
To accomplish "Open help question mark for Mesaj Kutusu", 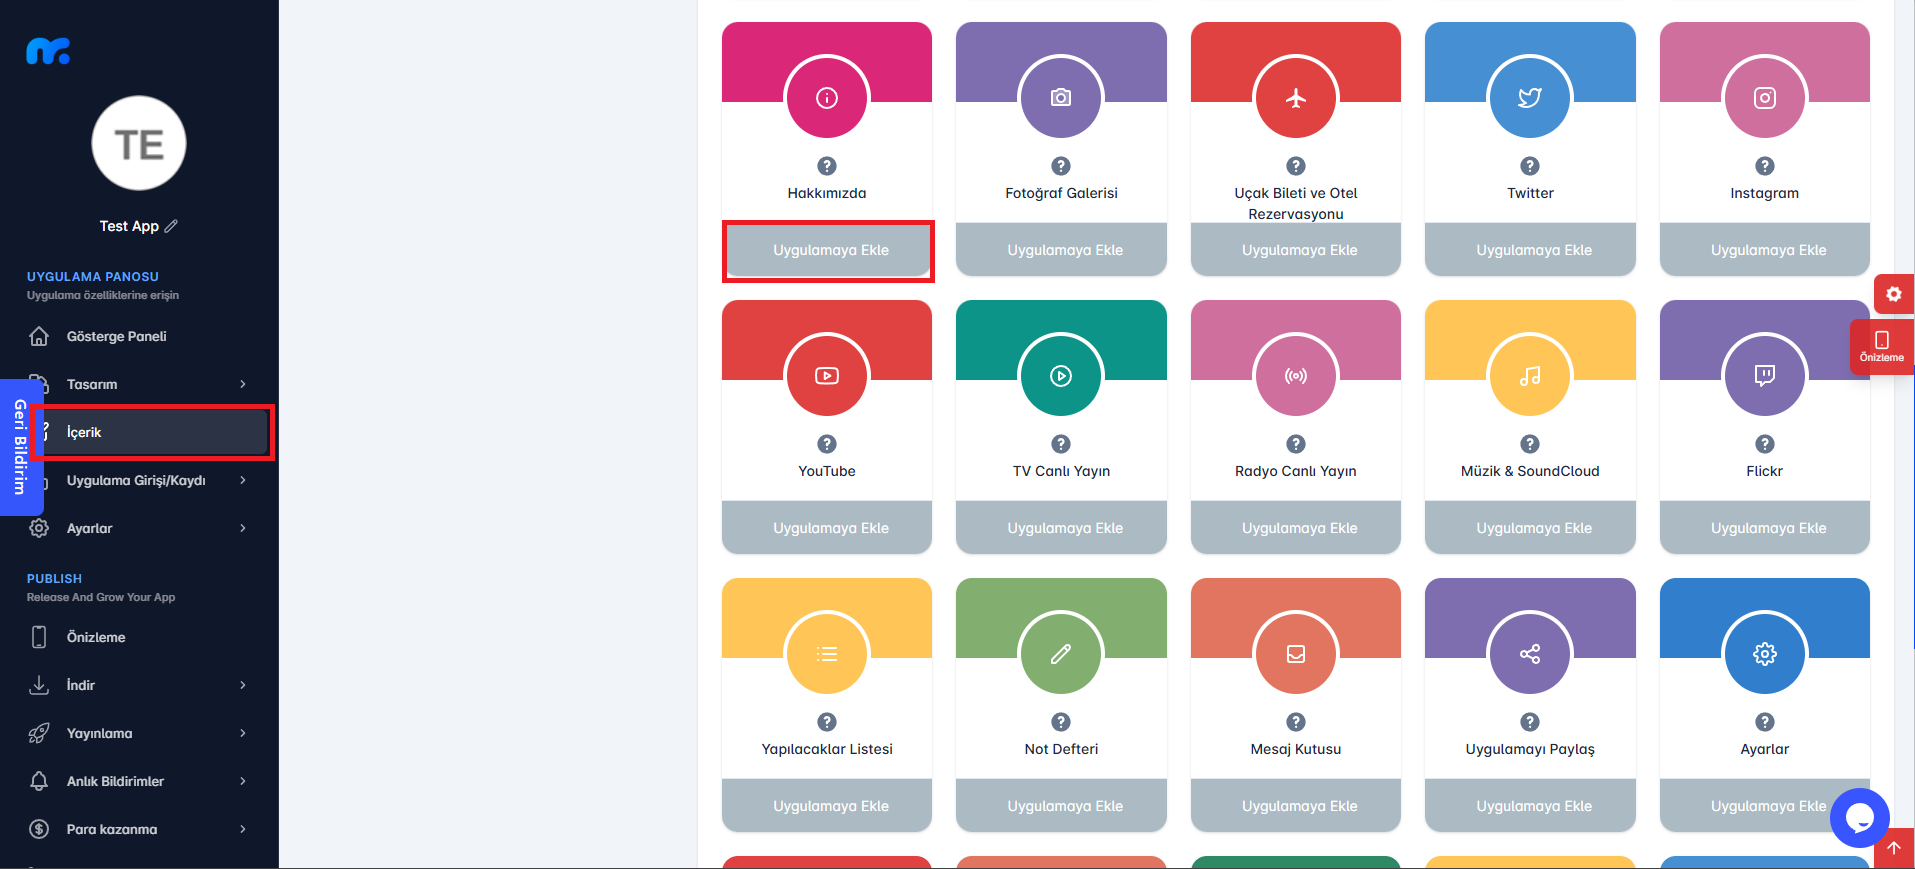I will pos(1296,722).
